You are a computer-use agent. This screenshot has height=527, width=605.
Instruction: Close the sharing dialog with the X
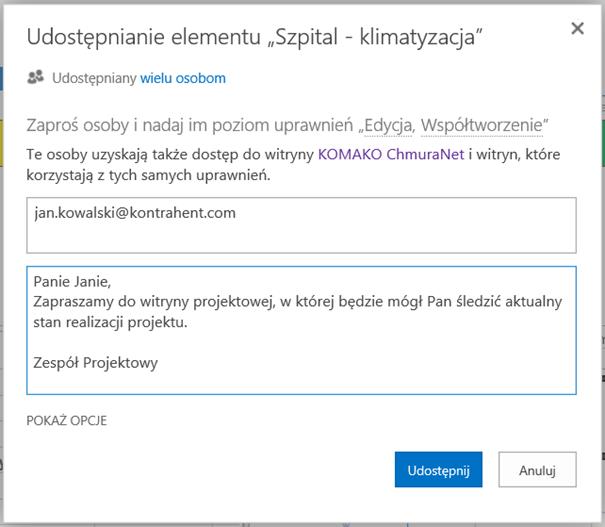[577, 28]
